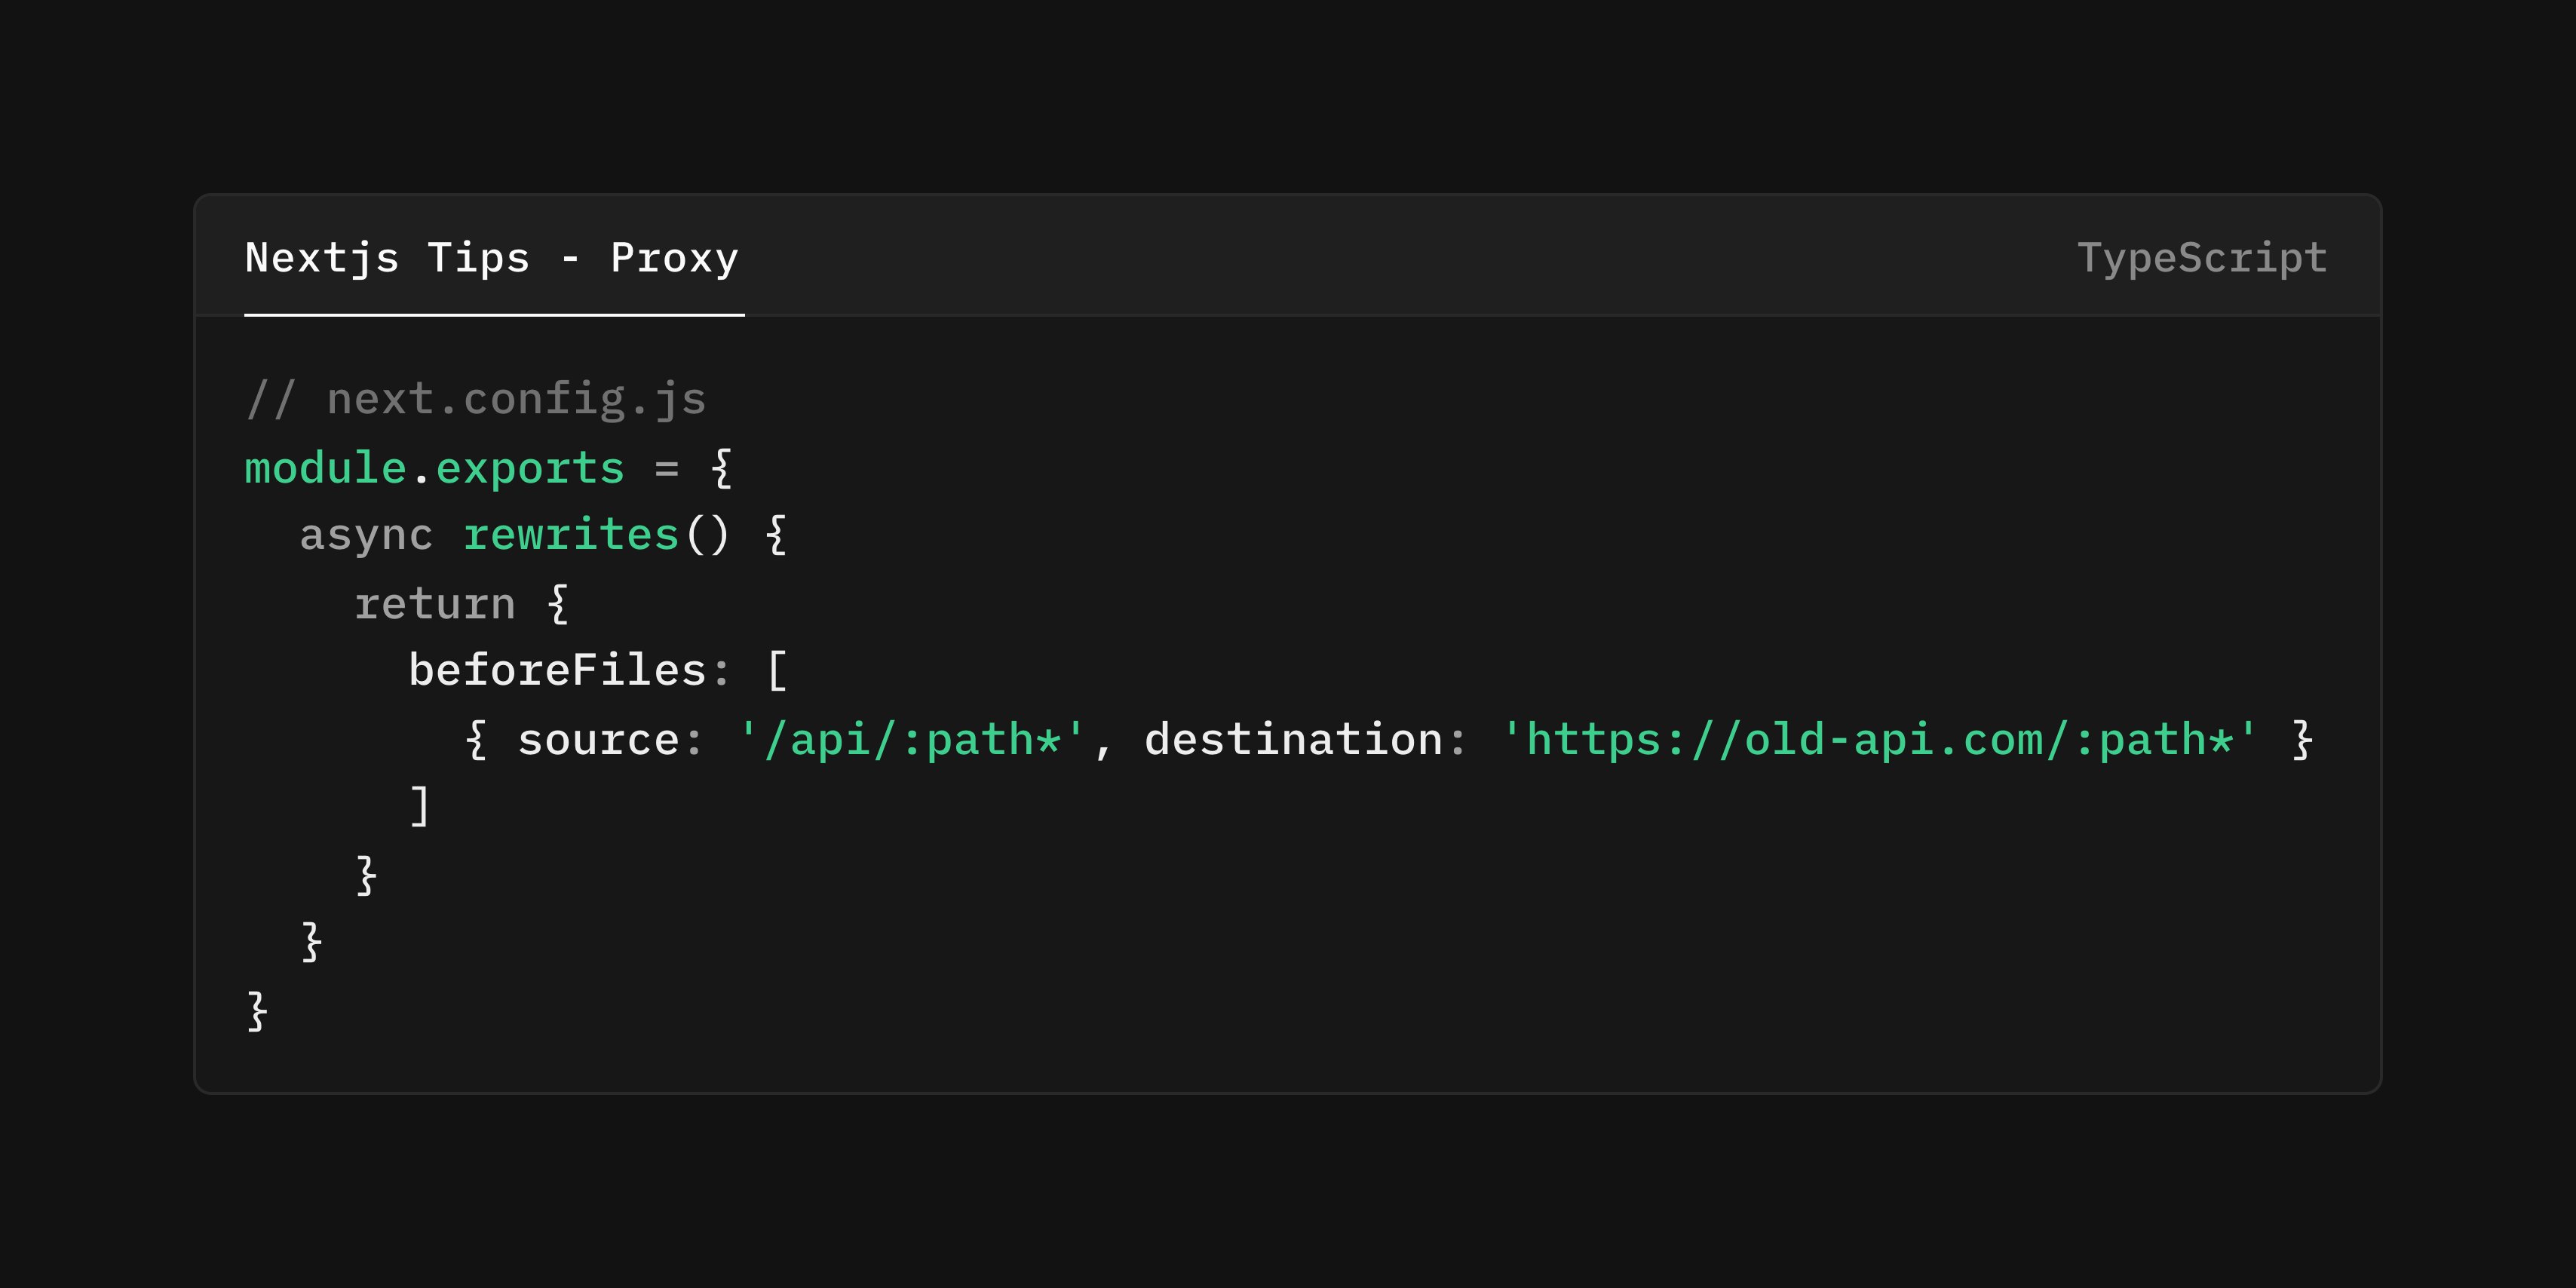
Task: Click the next.config.js comment line
Action: coord(476,399)
